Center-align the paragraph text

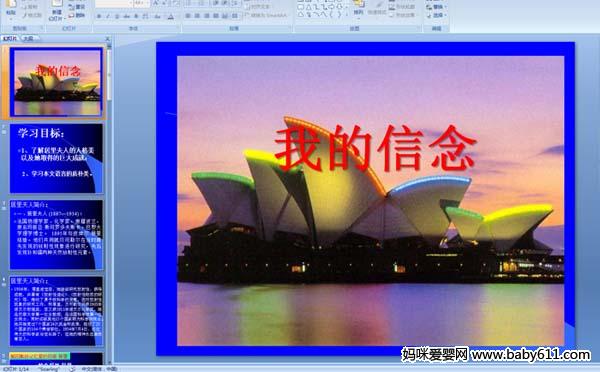[197, 16]
